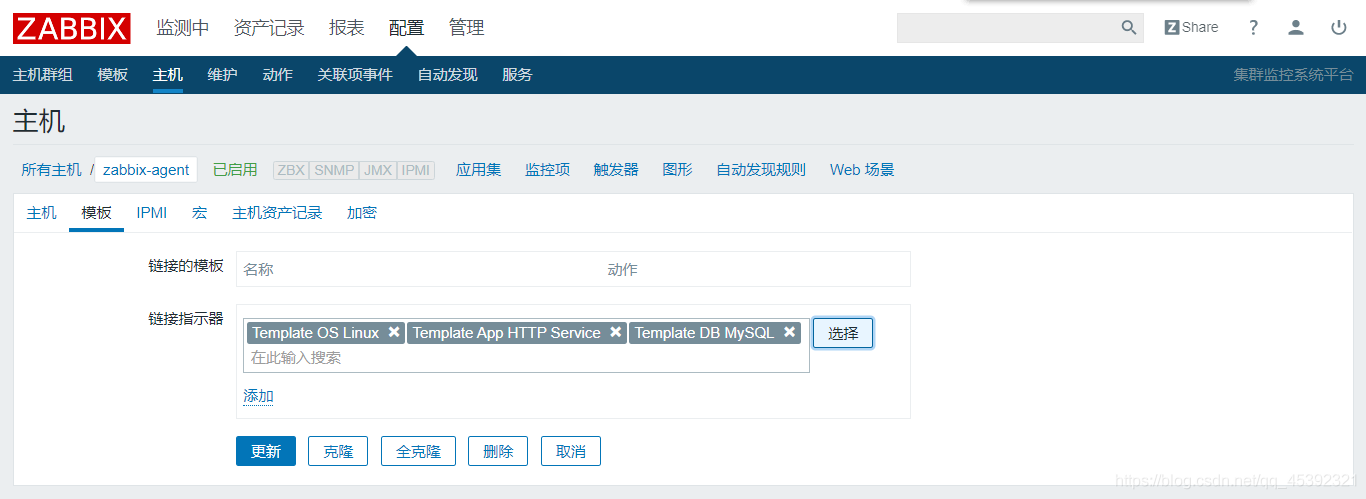The image size is (1366, 499).
Task: Open the 监控项 link
Action: (548, 170)
